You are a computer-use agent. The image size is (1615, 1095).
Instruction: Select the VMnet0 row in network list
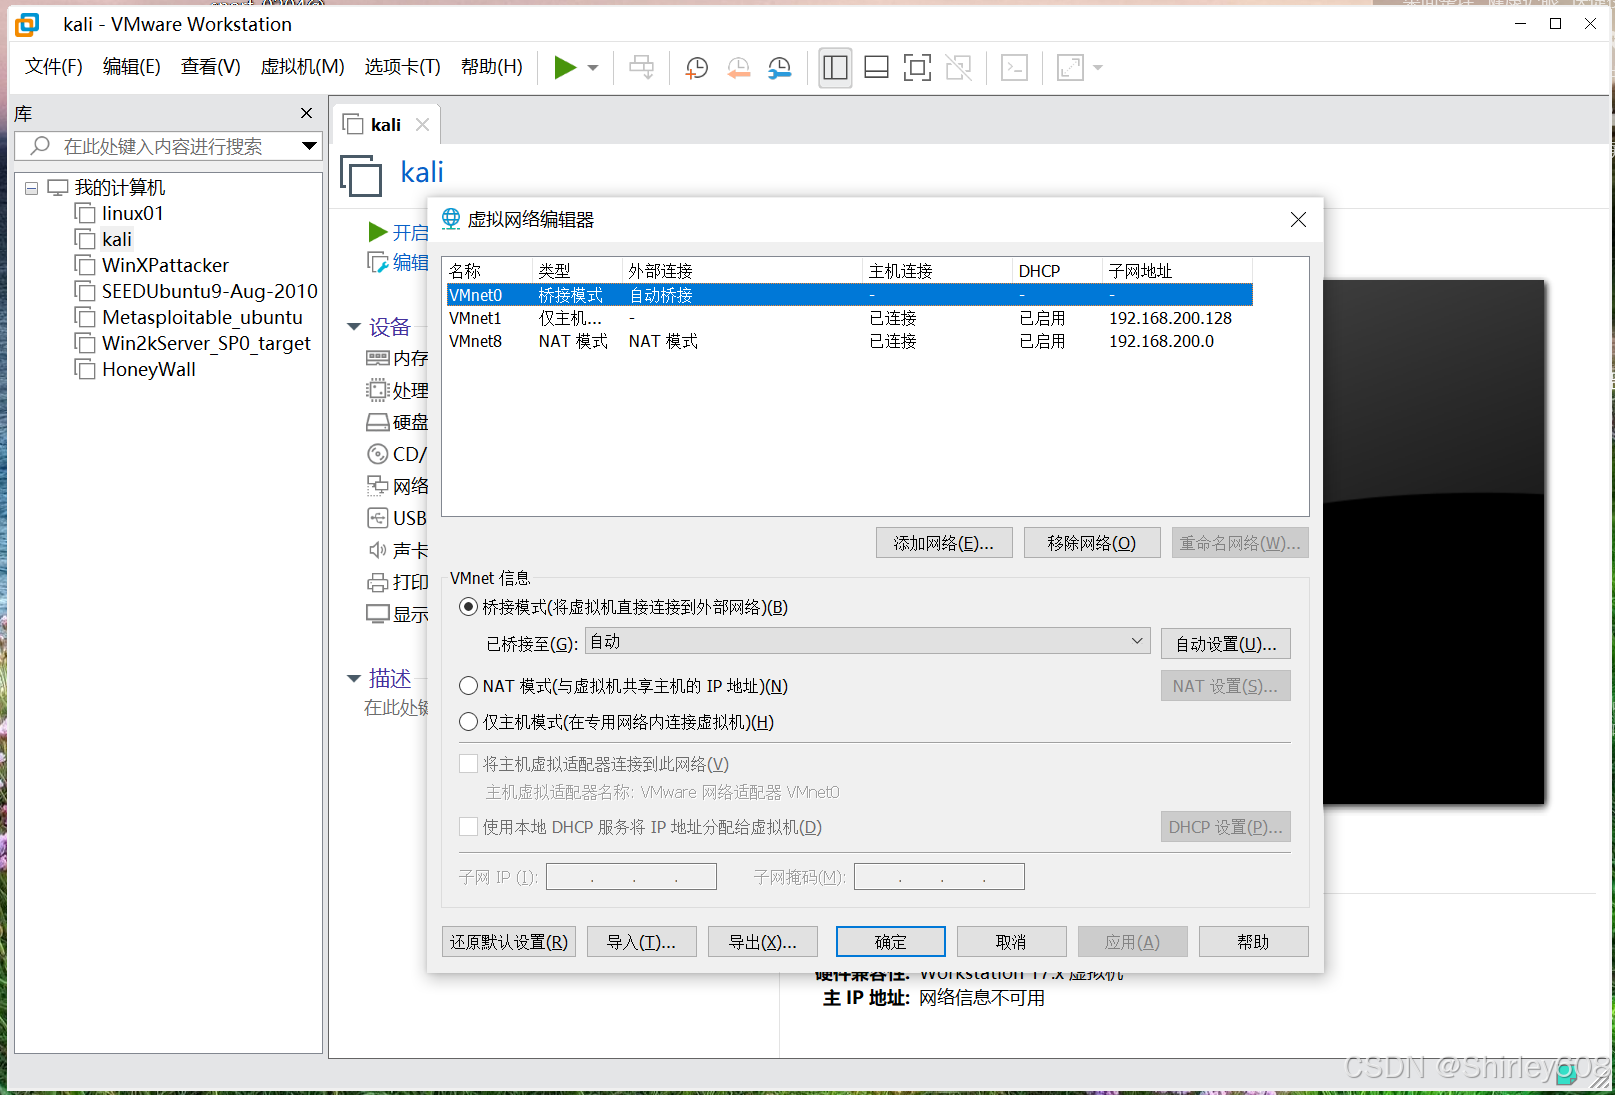(849, 295)
